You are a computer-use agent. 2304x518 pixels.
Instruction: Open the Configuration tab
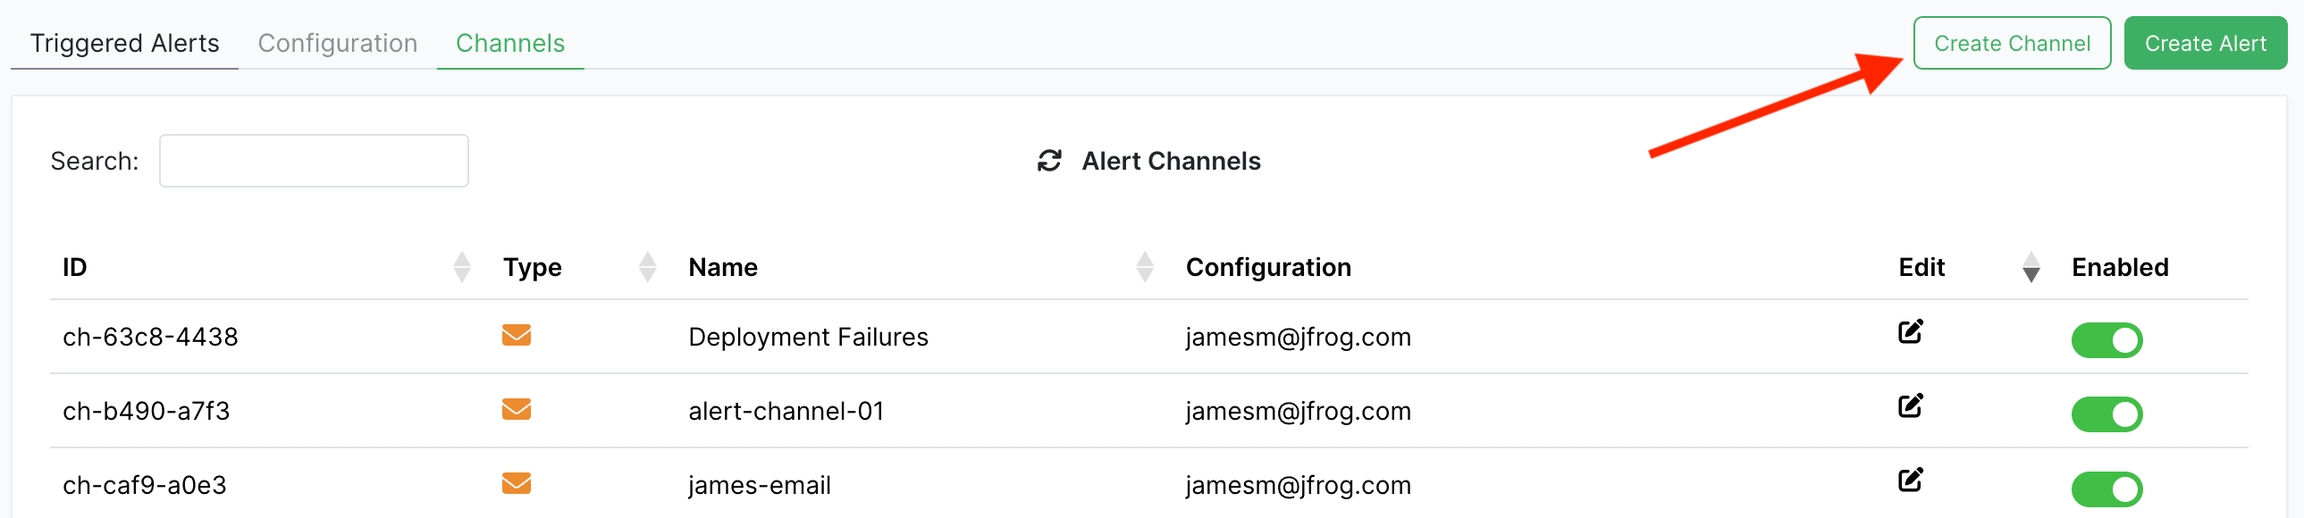click(x=337, y=43)
